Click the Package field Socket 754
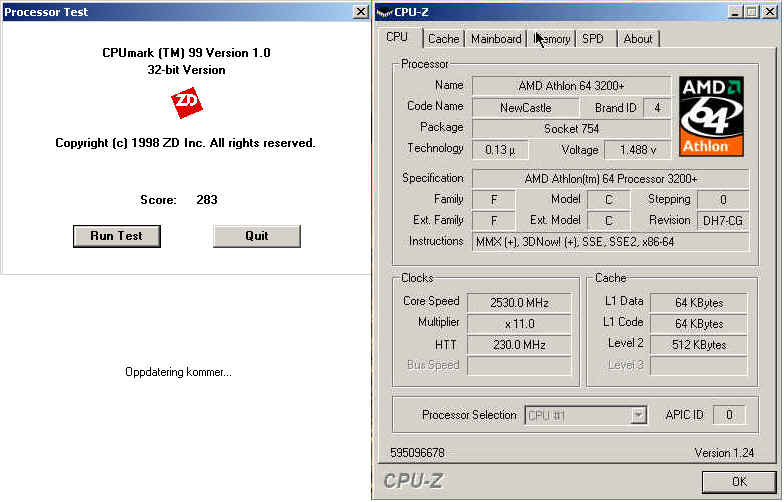This screenshot has height=502, width=784. [x=572, y=129]
